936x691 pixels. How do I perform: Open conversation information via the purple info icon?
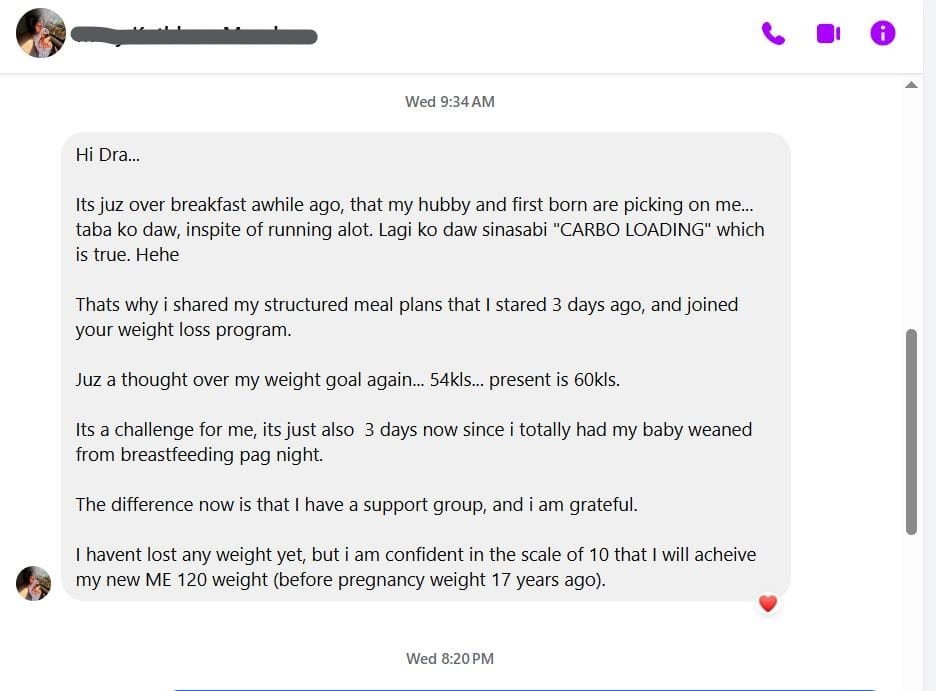pos(882,33)
